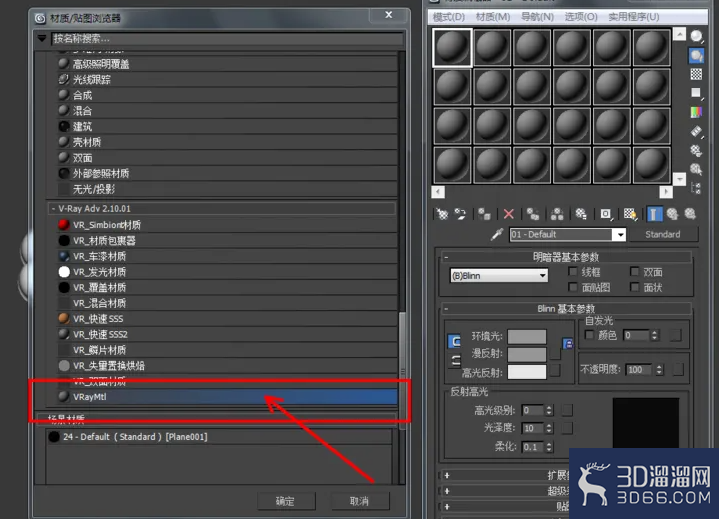Screen dimensions: 719x519
Task: Select VR_材质包裹器 in the list
Action: pos(227,241)
